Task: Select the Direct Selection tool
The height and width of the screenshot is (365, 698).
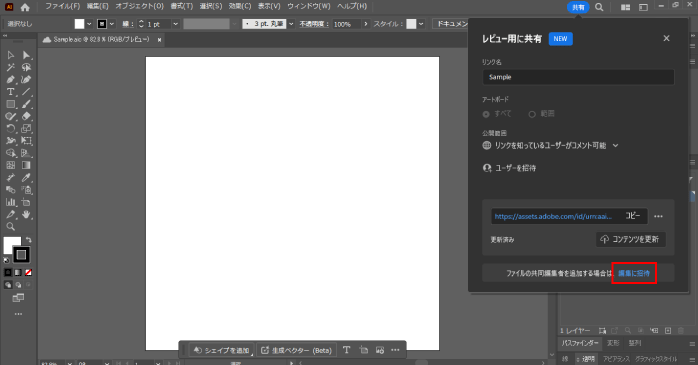Action: point(26,55)
